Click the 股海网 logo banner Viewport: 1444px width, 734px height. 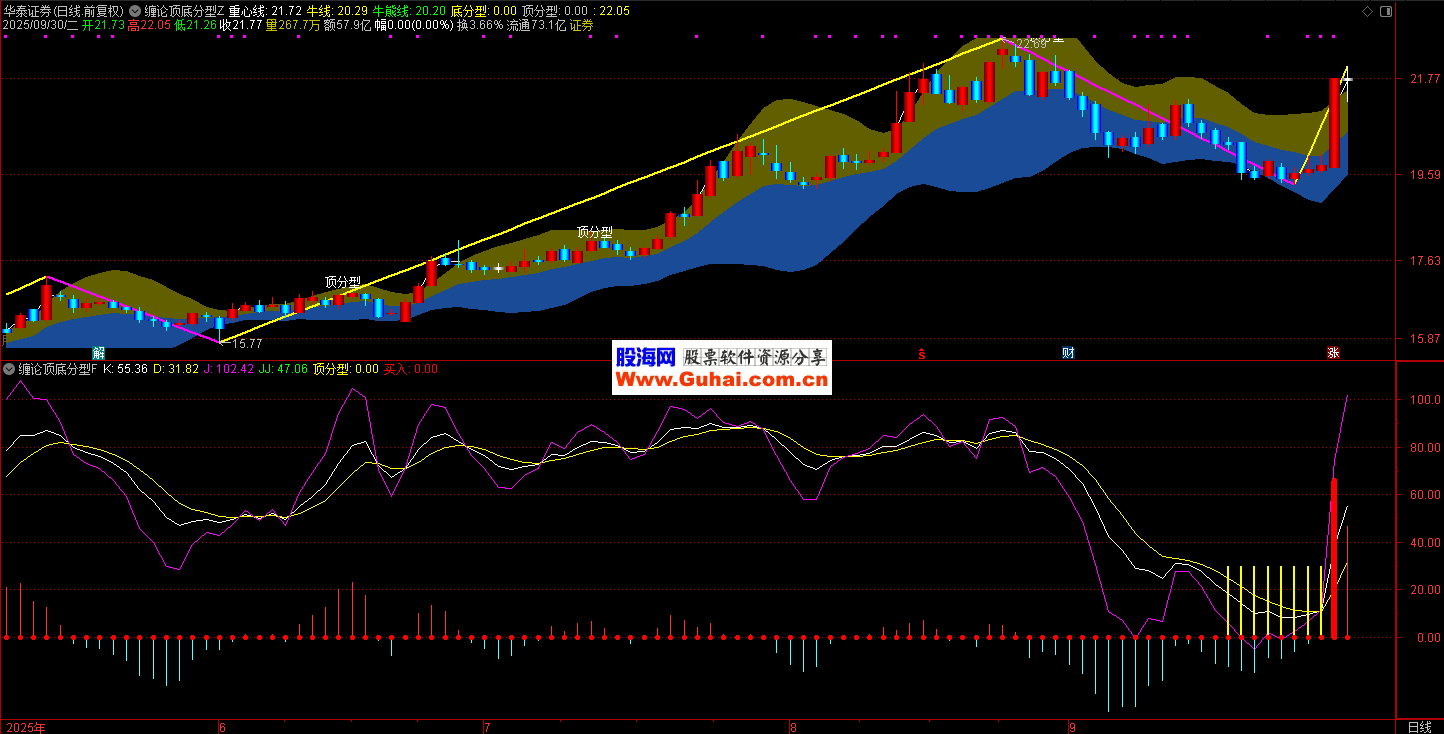(645, 357)
